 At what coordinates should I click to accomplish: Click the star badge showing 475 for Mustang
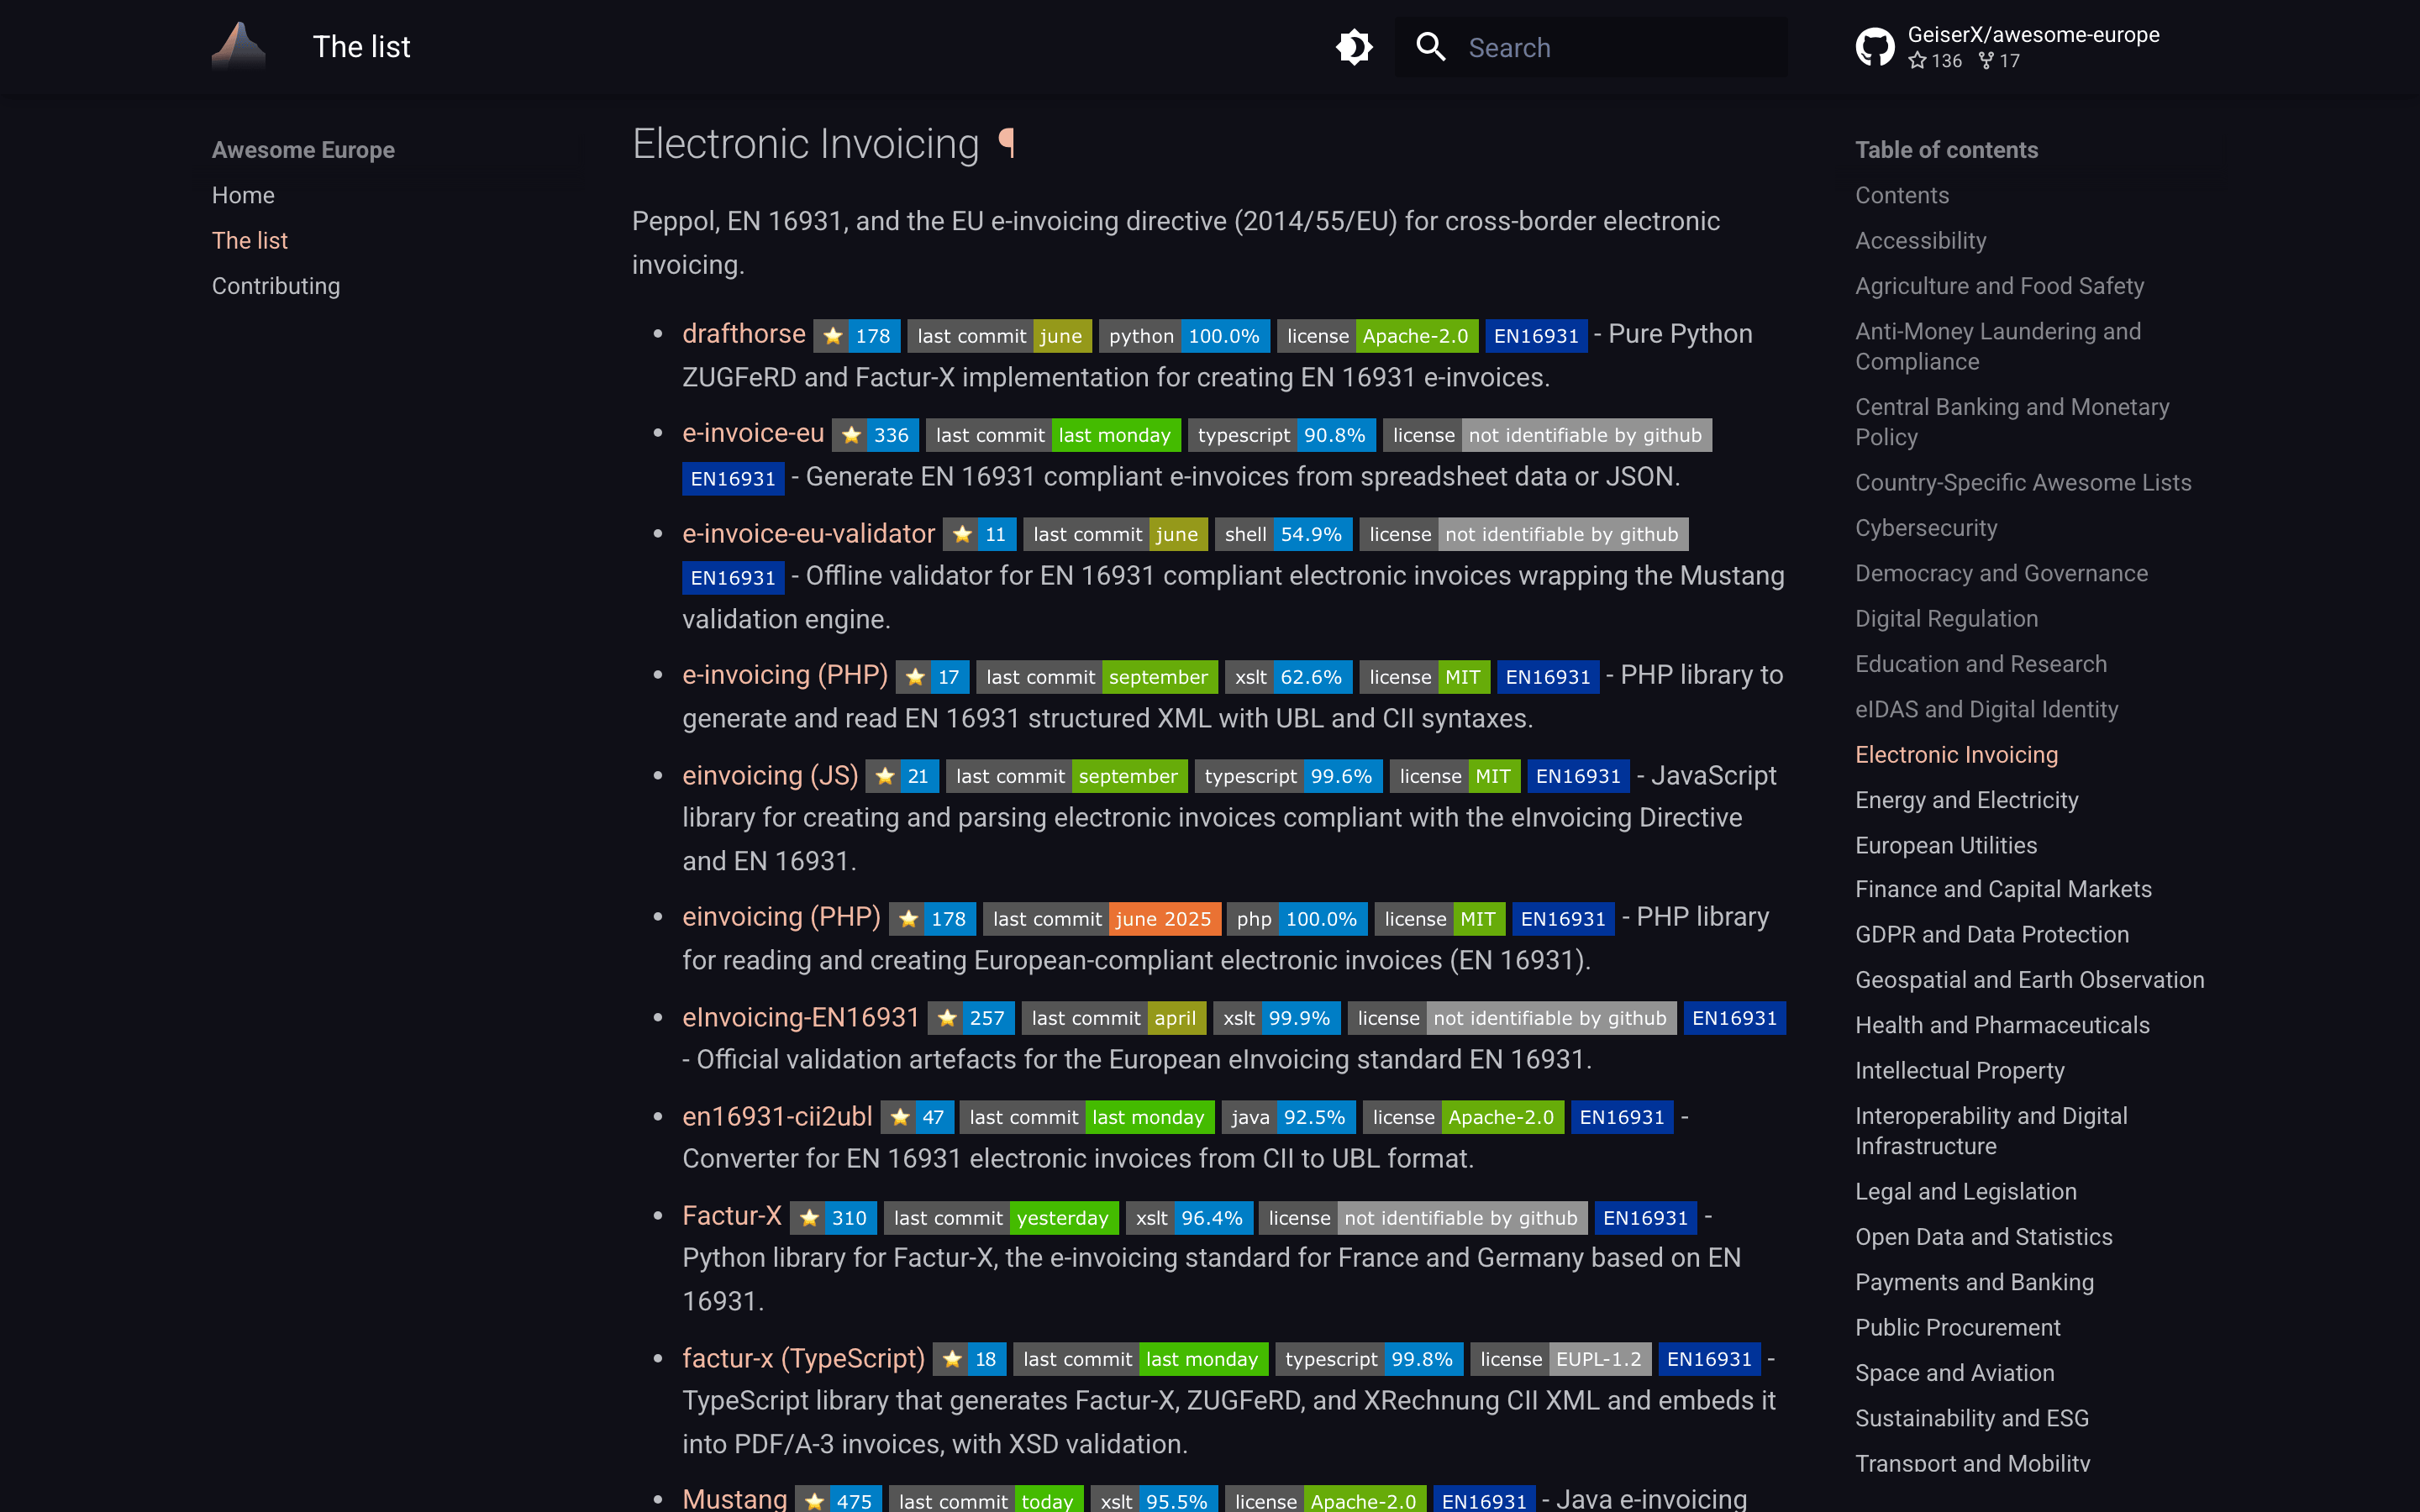click(x=839, y=1500)
